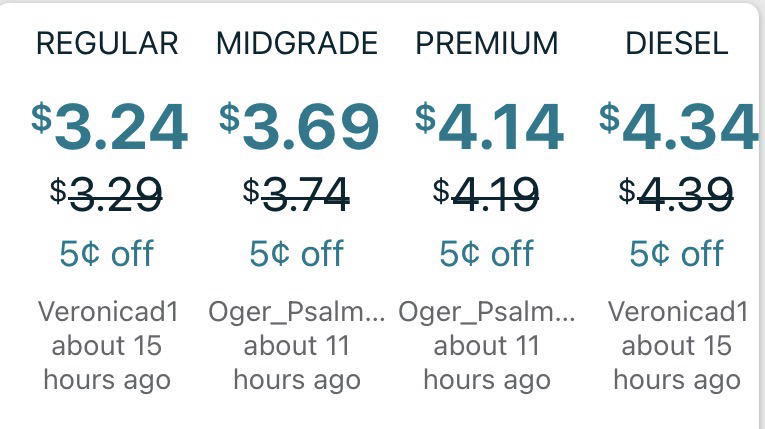Tap "5¢ off" under the premium price
This screenshot has width=765, height=429.
pyautogui.click(x=487, y=254)
